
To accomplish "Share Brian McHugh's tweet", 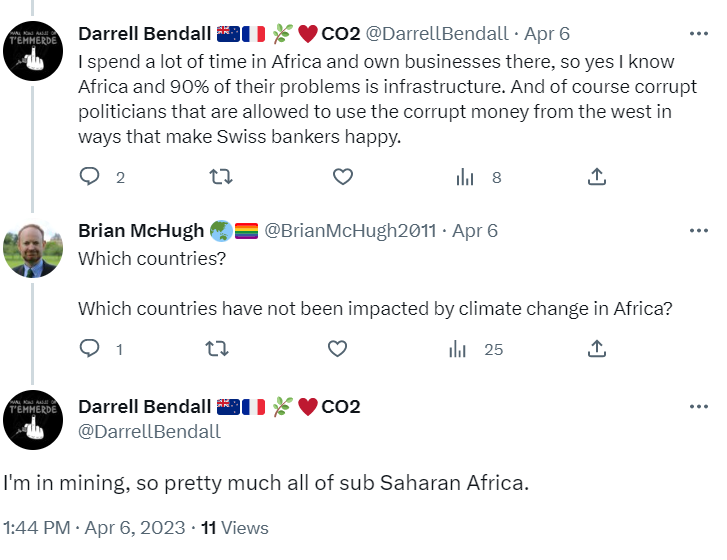I will 596,349.
